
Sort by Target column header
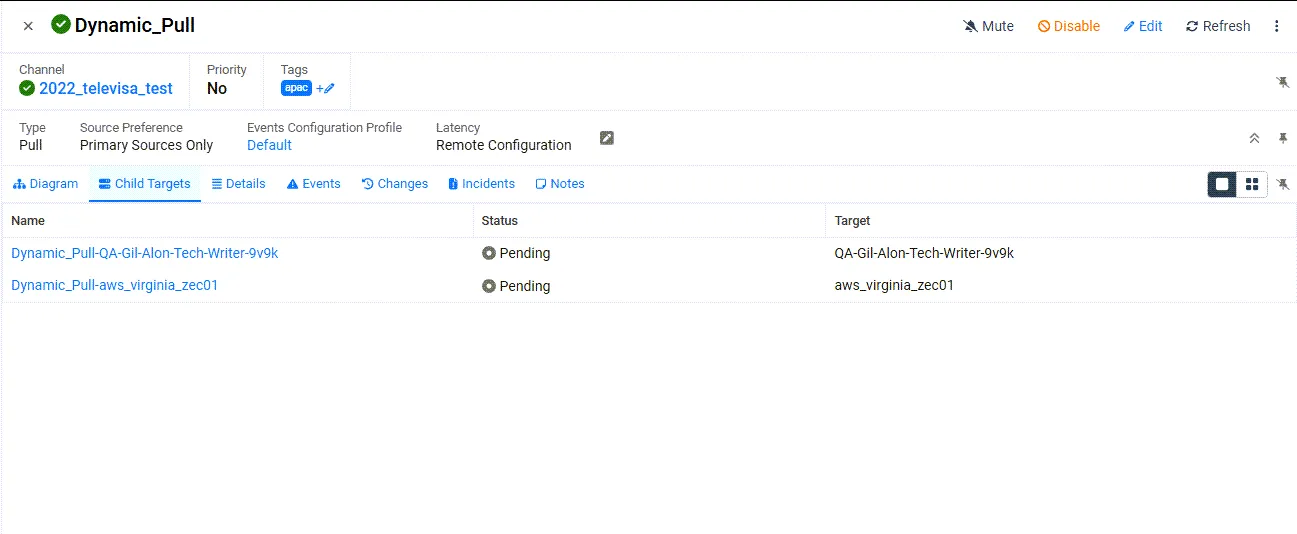pyautogui.click(x=853, y=221)
